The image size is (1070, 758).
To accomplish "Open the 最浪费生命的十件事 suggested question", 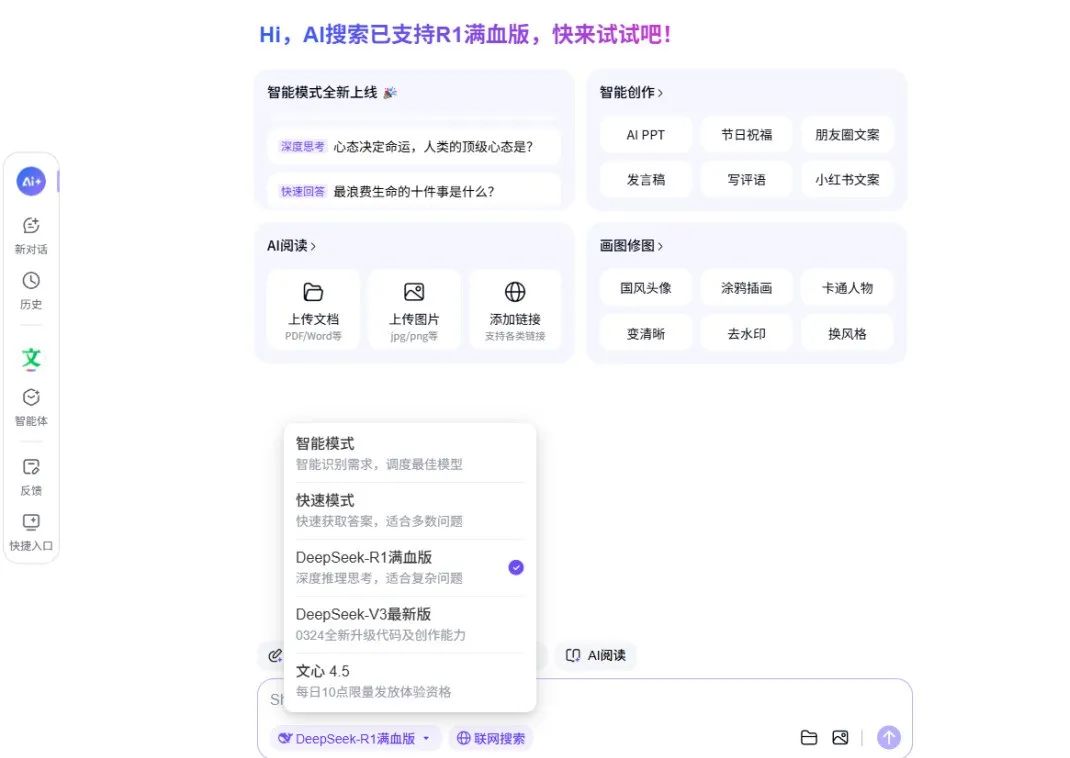I will 414,191.
